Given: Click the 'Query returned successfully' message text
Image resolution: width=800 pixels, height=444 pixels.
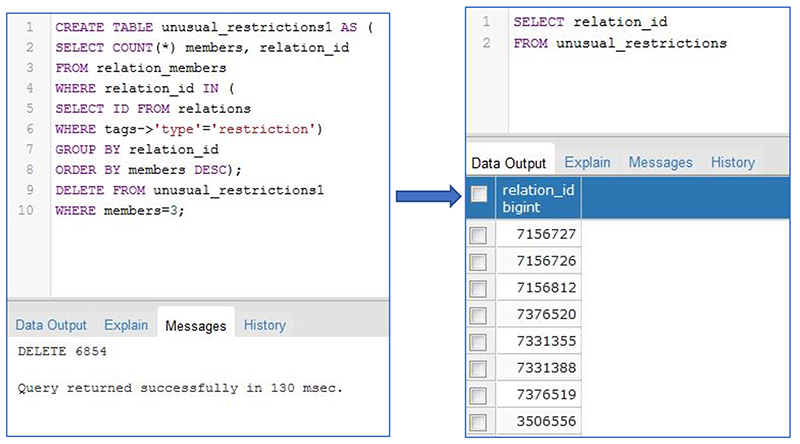Looking at the screenshot, I should [180, 388].
